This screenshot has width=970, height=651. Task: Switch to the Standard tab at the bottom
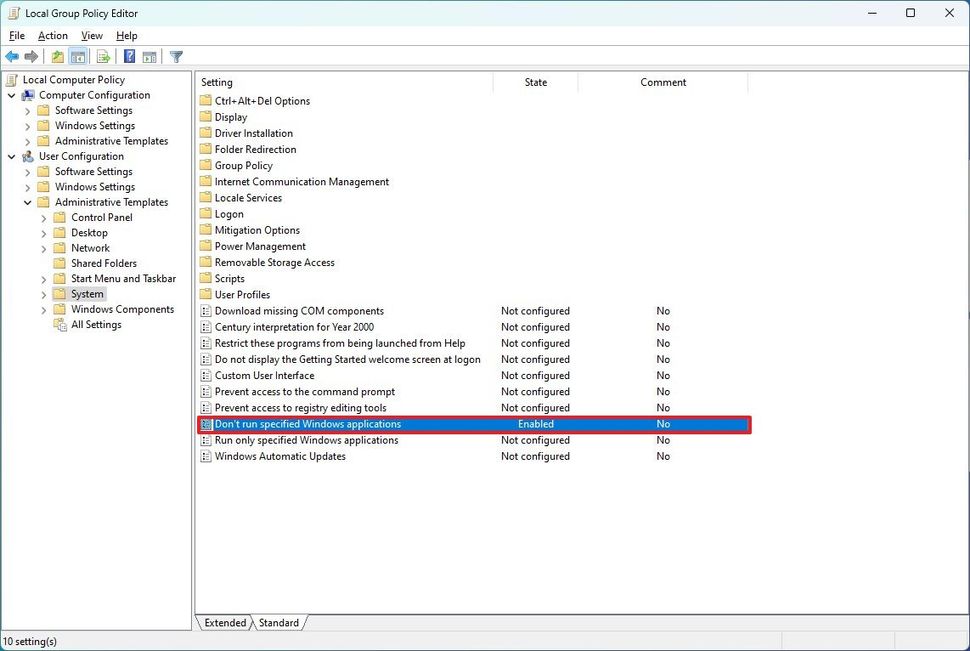tap(278, 622)
